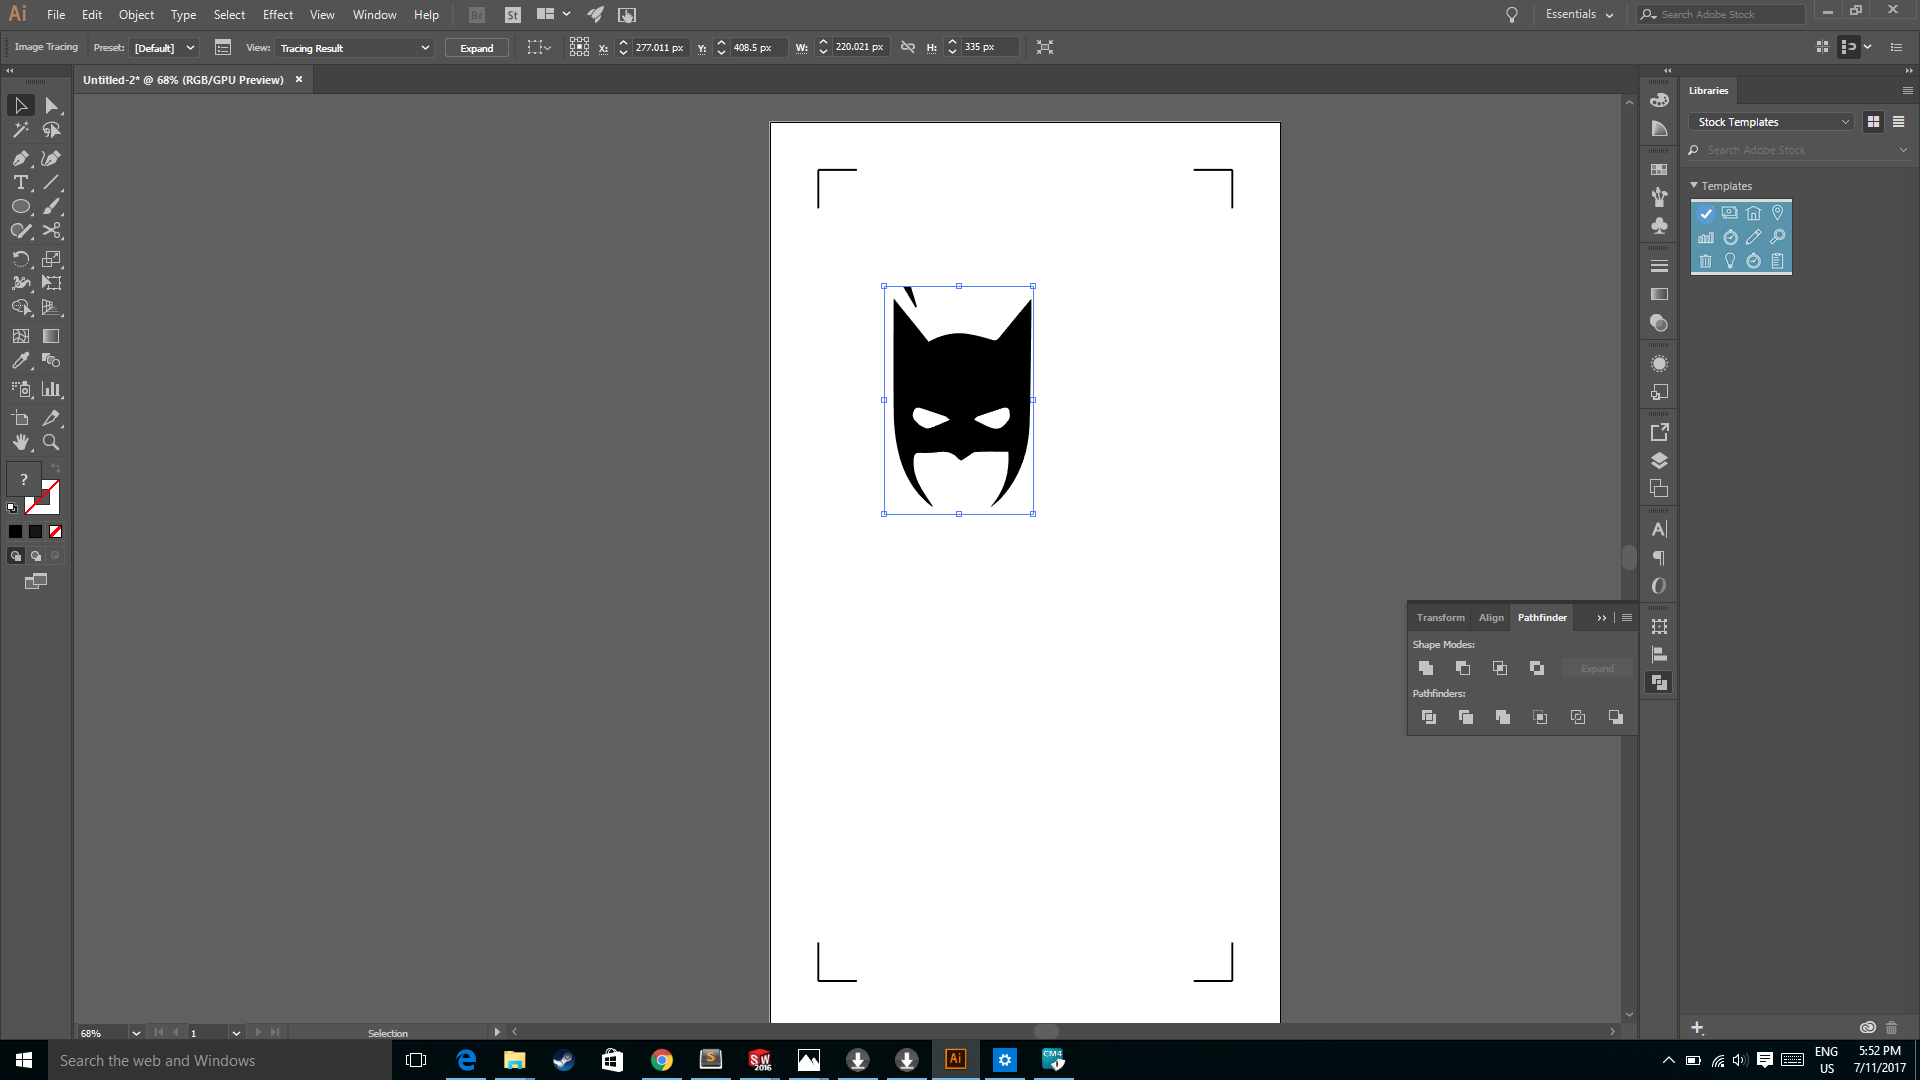Image resolution: width=1920 pixels, height=1080 pixels.
Task: Open the zoom level dropdown at 68%
Action: tap(136, 1033)
